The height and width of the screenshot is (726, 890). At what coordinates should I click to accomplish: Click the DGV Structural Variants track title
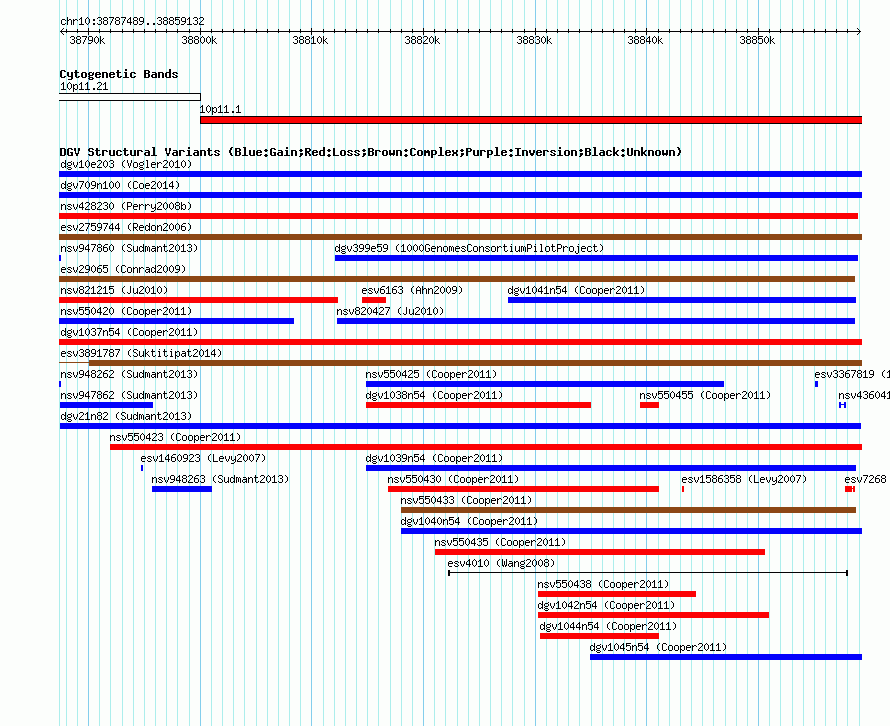tap(371, 152)
